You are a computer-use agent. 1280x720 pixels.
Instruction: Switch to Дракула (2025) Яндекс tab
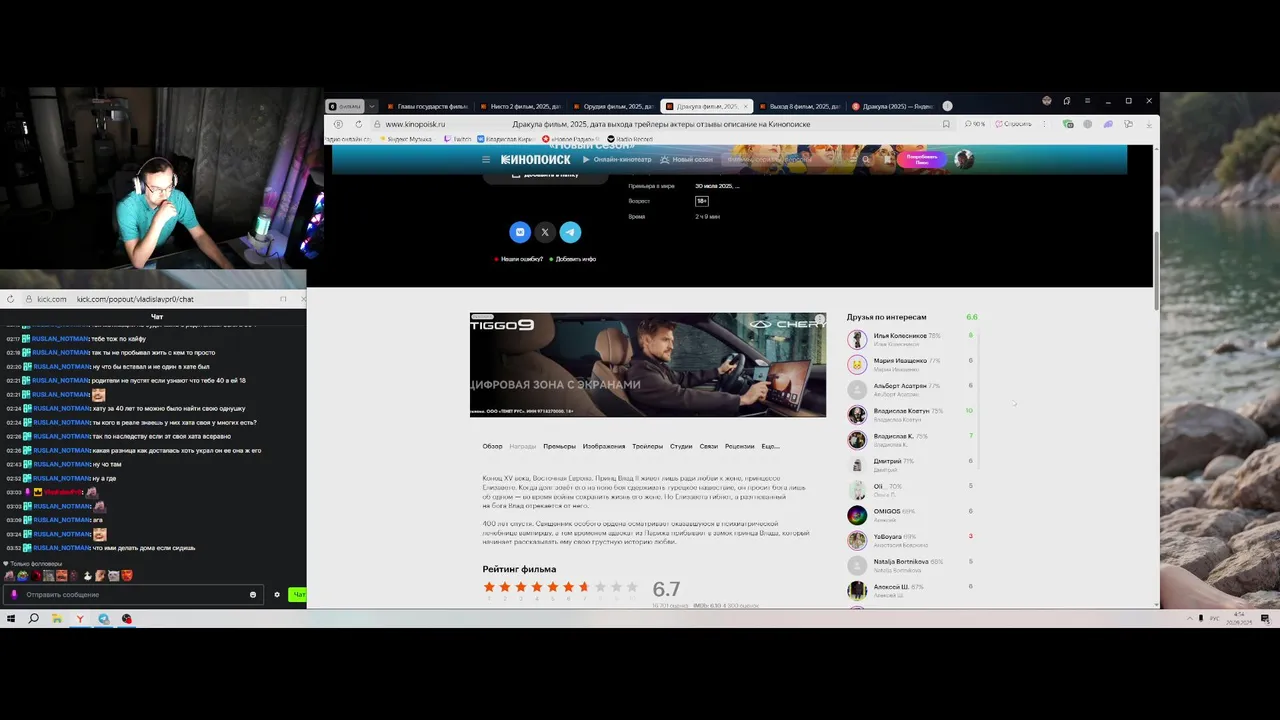tap(893, 106)
